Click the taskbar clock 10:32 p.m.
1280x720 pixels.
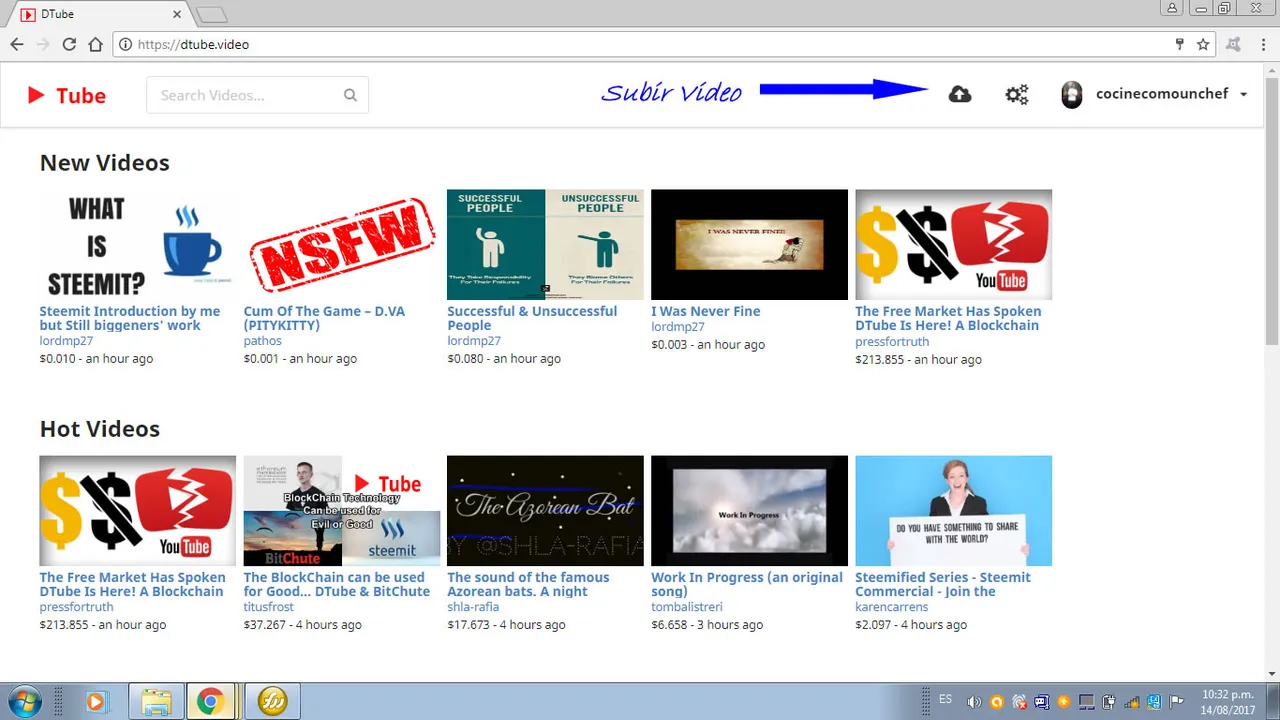(x=1228, y=702)
